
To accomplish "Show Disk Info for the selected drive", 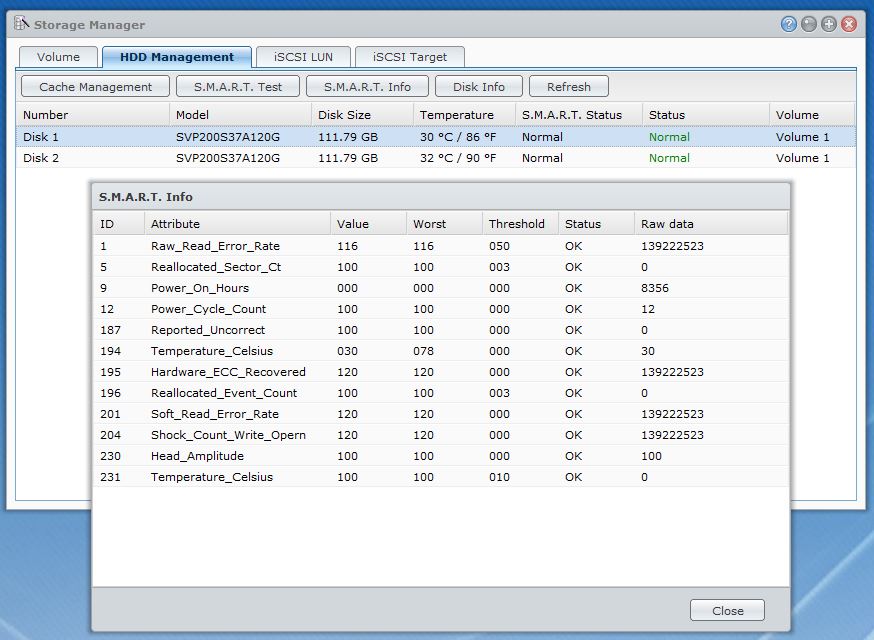I will [x=479, y=87].
